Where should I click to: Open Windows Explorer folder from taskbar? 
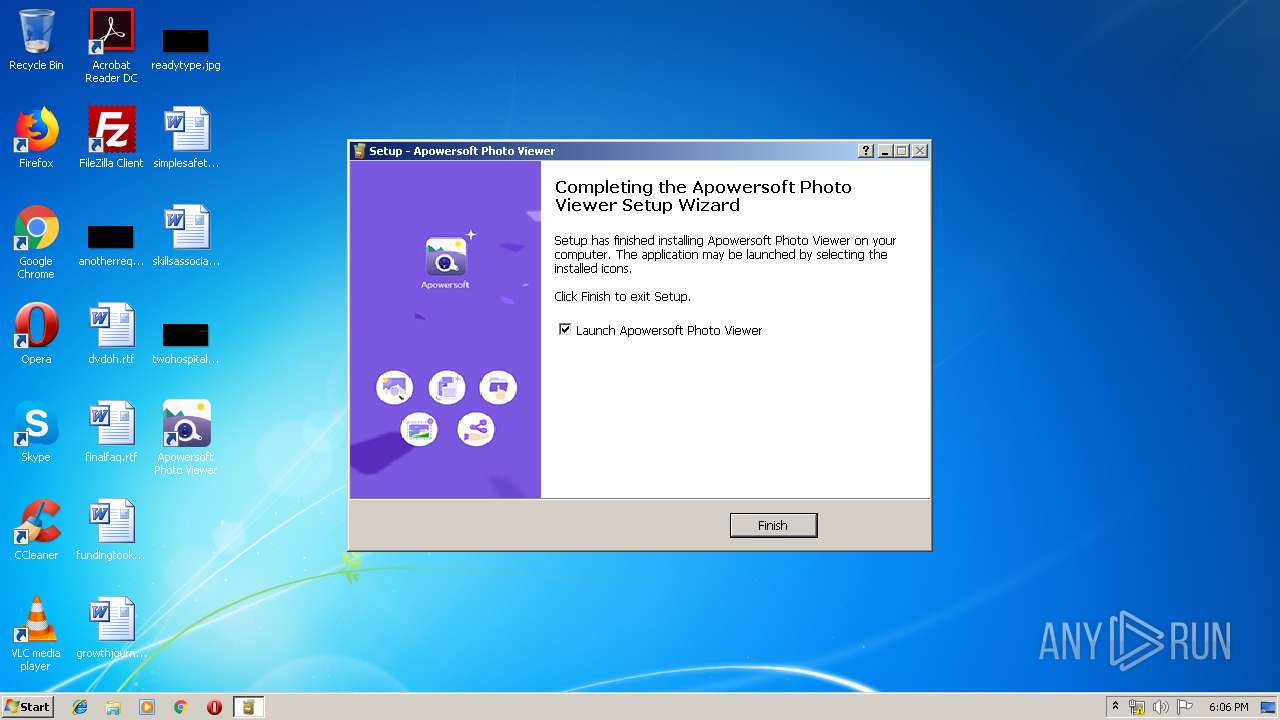tap(113, 707)
